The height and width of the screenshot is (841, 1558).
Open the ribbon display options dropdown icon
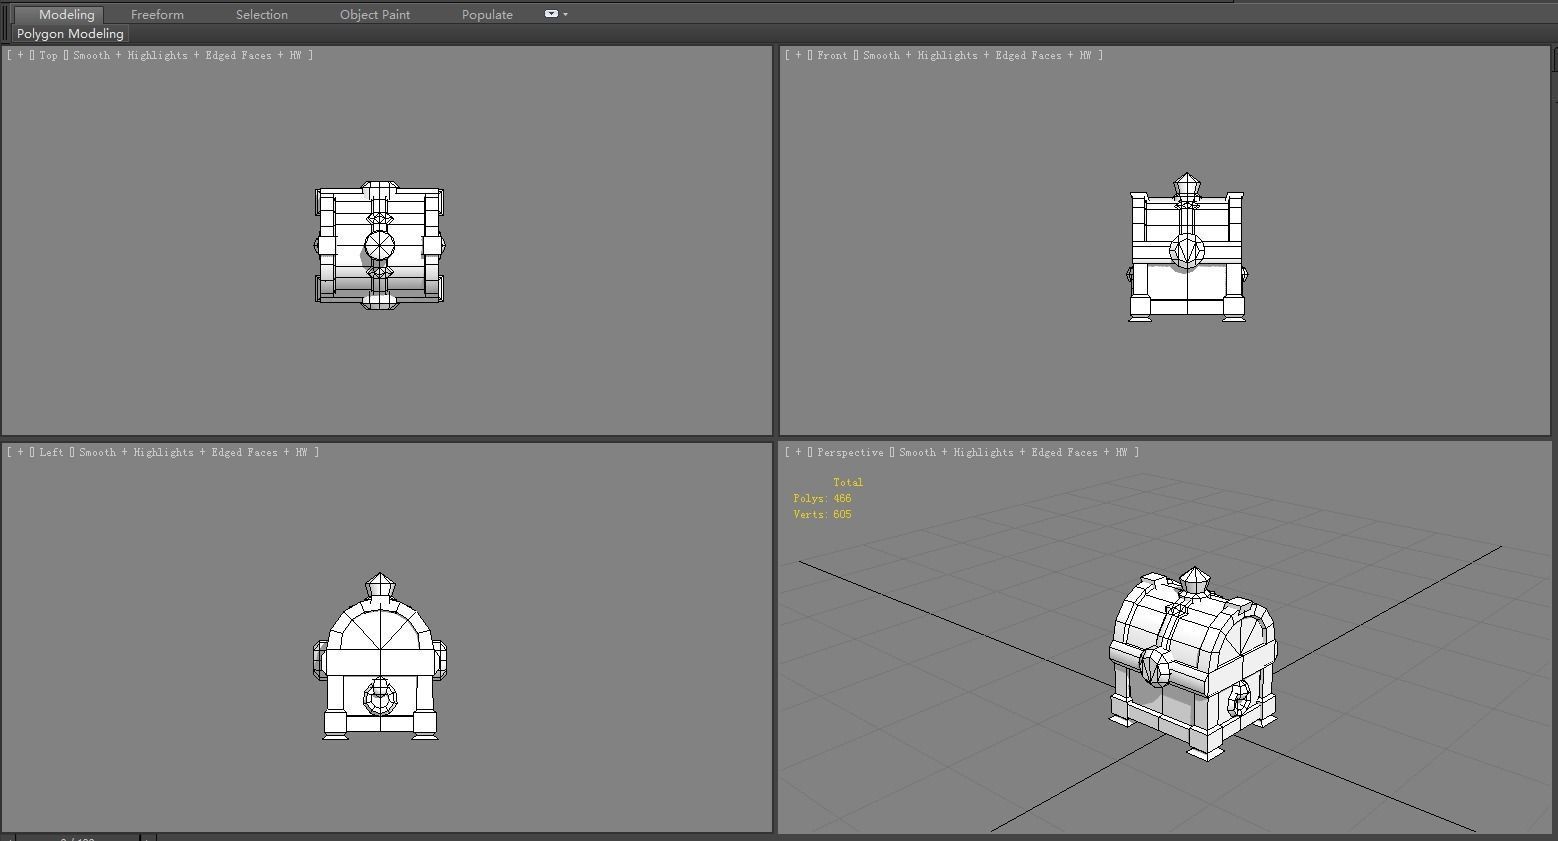click(556, 14)
